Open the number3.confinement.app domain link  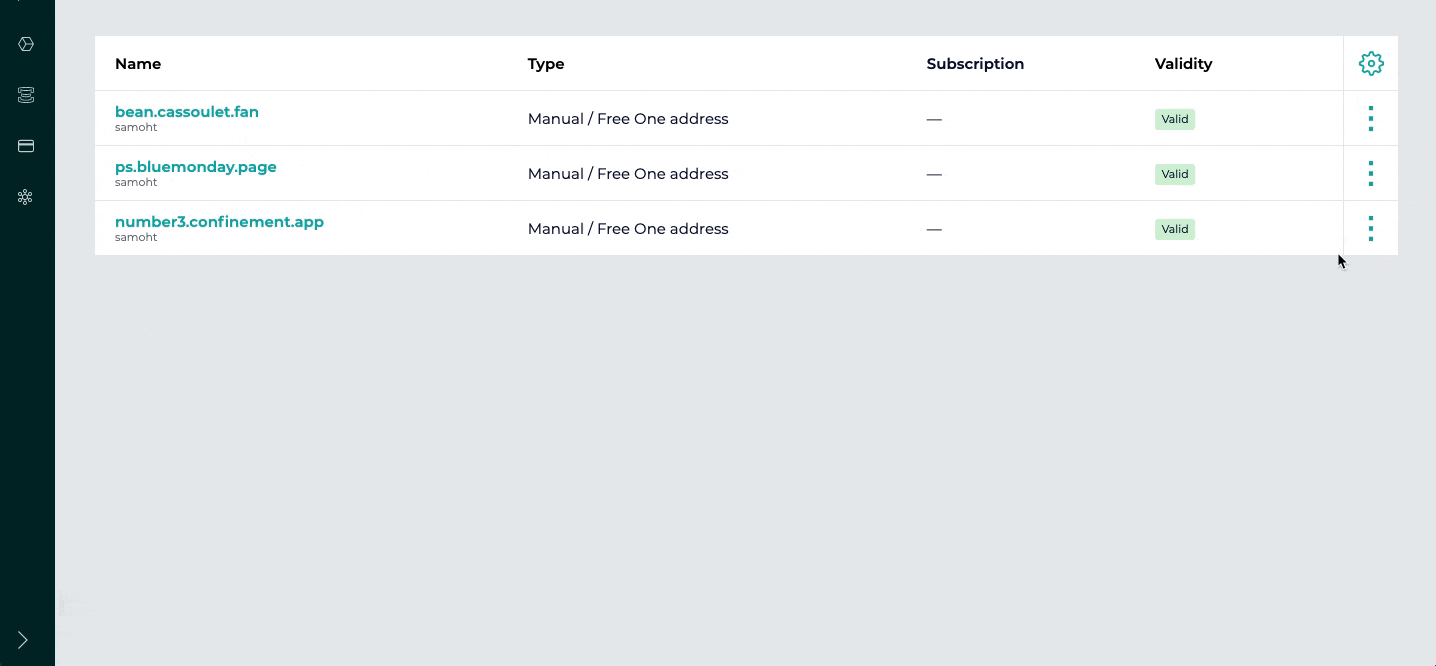(219, 222)
